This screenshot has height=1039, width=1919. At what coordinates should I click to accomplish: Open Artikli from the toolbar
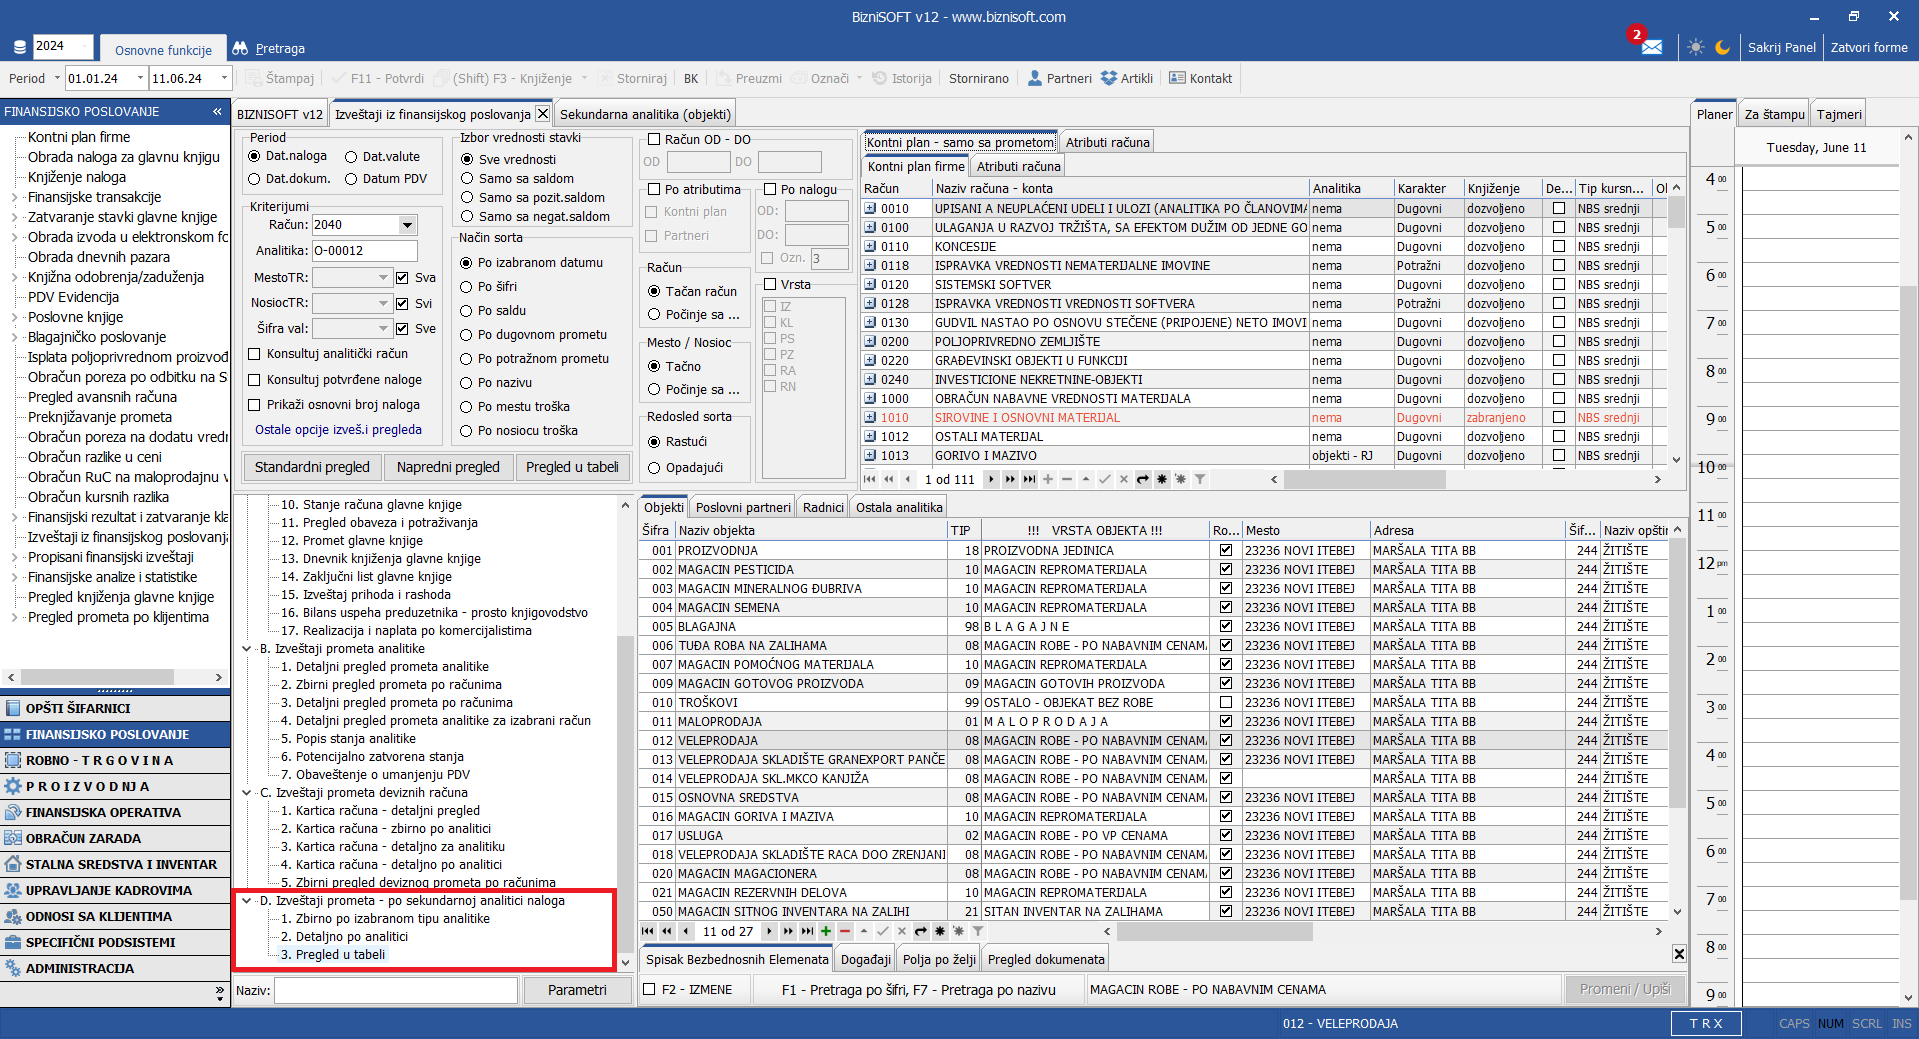(x=1126, y=78)
